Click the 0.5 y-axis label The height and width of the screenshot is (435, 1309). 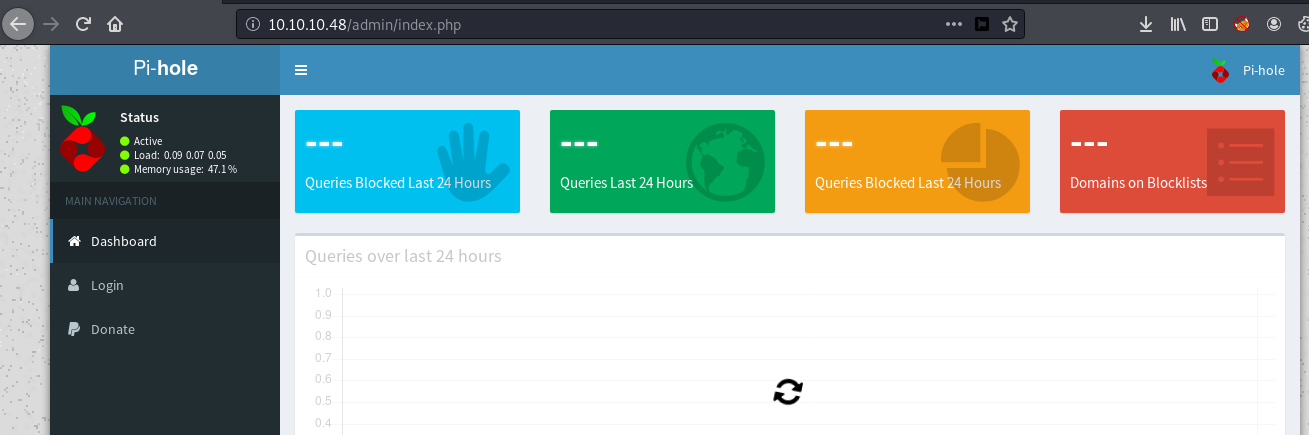tap(322, 401)
